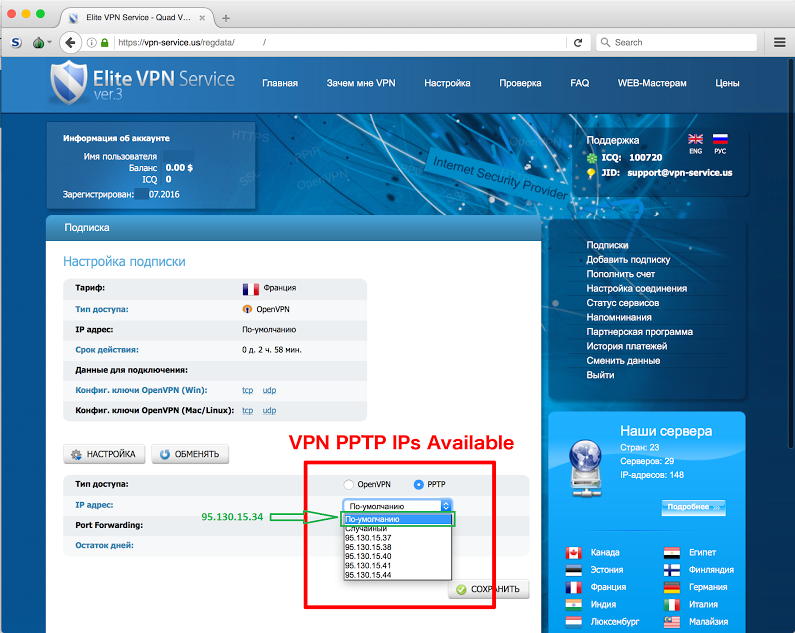Click the Canada flag icon

coord(573,552)
